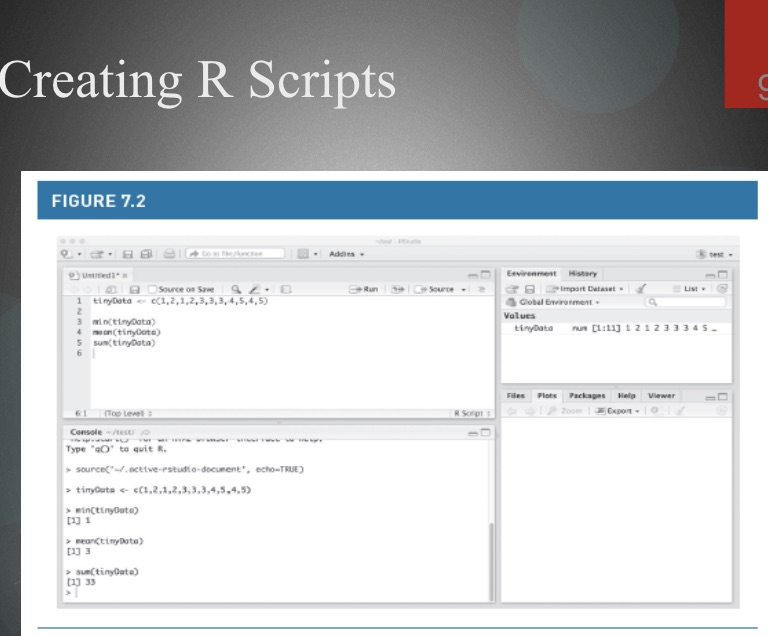Open the test project menu
The image size is (768, 636).
pos(715,254)
